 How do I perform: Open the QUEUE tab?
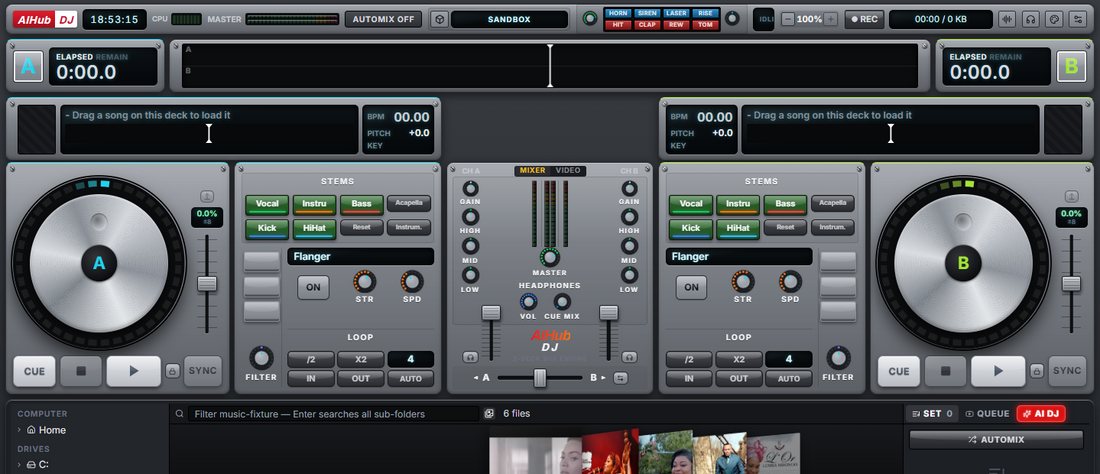pos(987,414)
